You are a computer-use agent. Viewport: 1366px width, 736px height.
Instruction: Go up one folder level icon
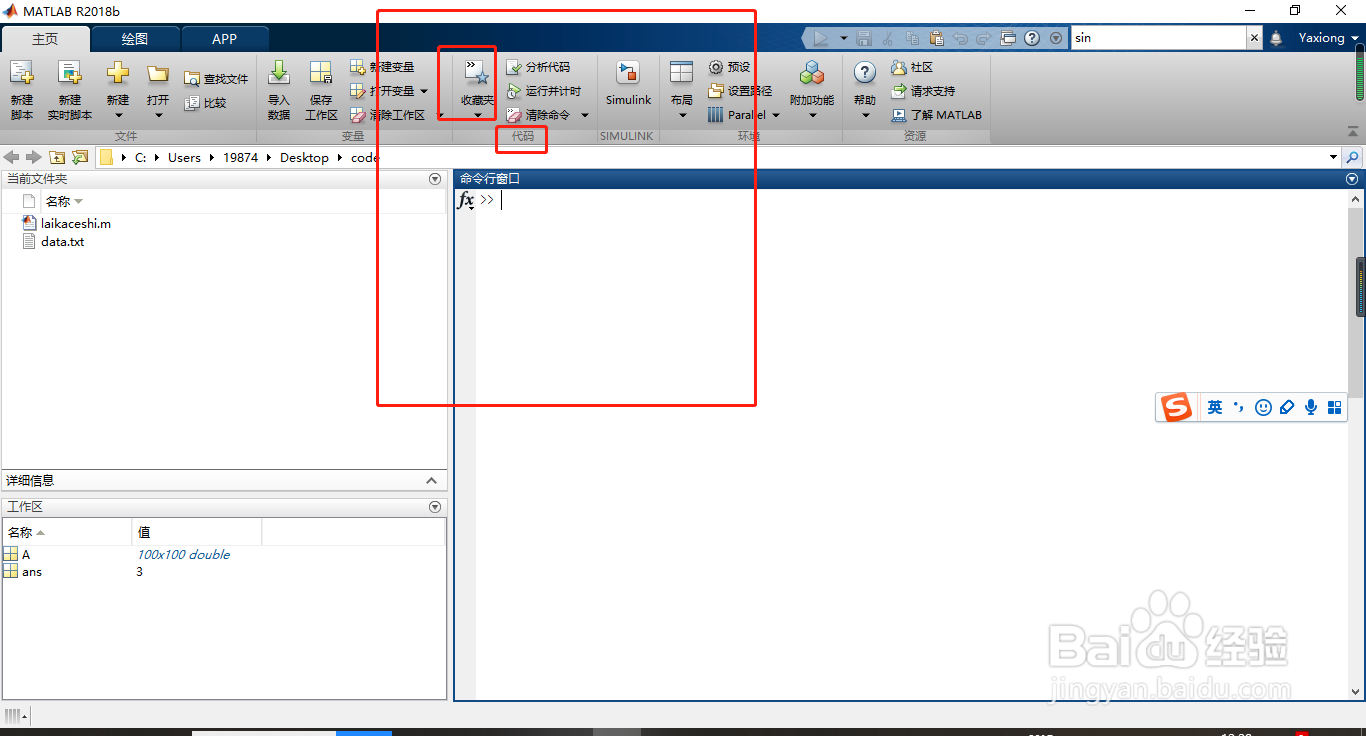pyautogui.click(x=57, y=157)
